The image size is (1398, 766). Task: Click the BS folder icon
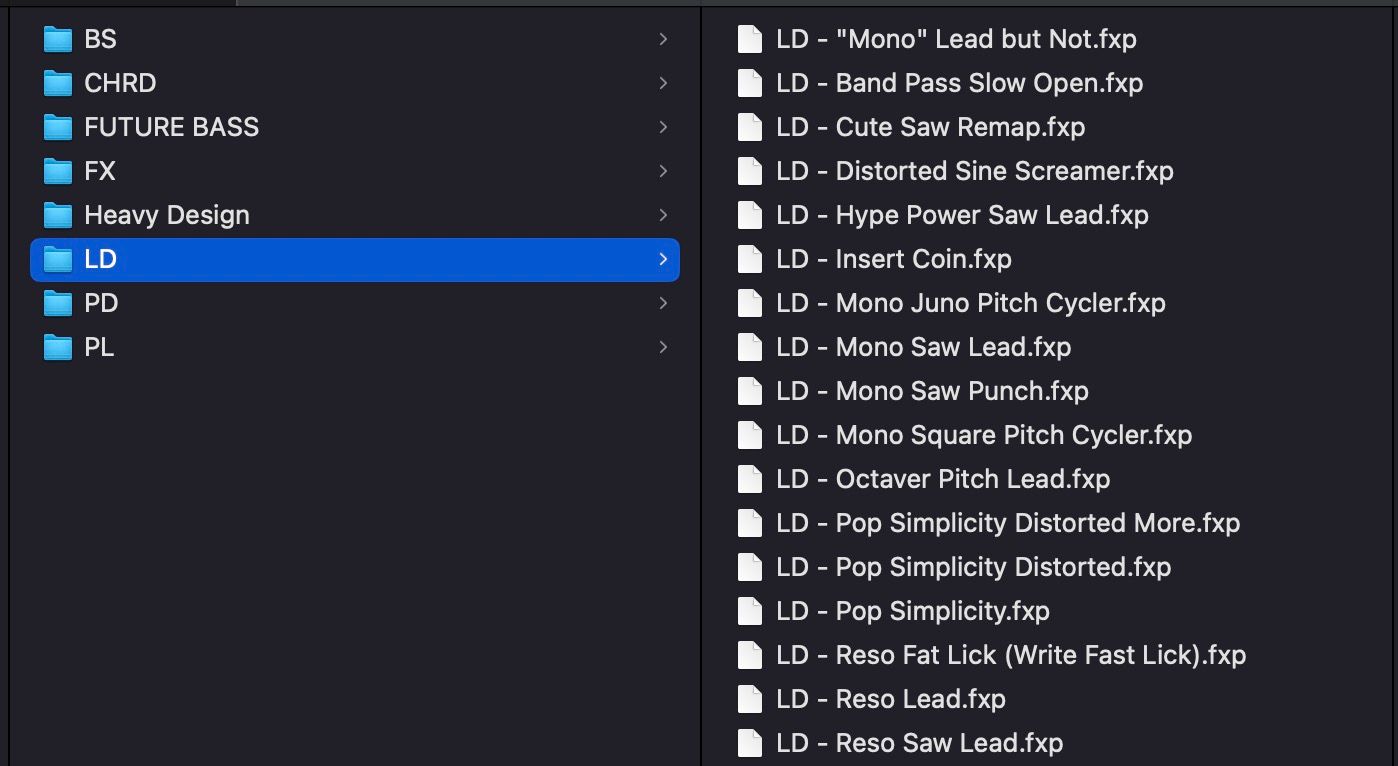point(58,39)
